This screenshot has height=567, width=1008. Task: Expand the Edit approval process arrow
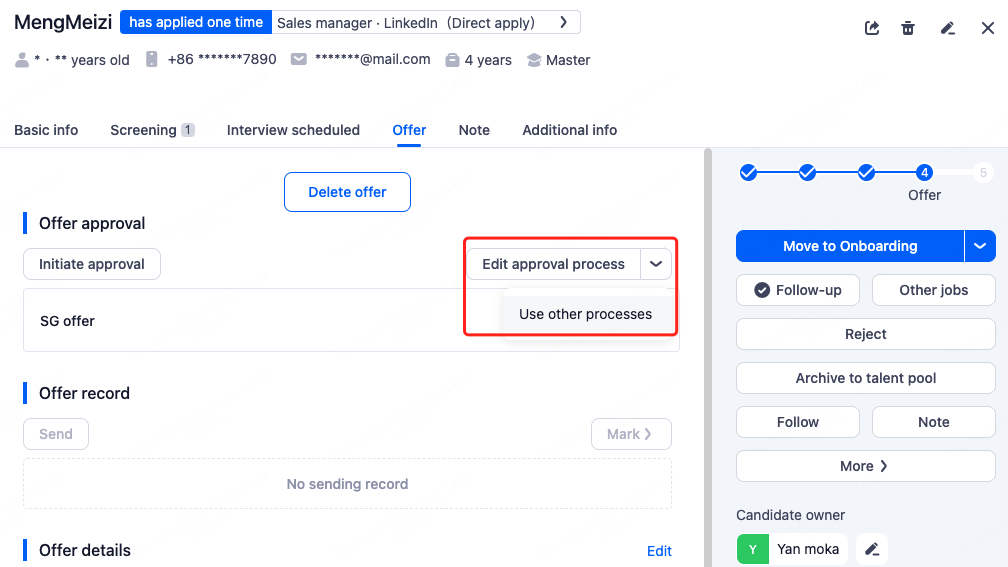coord(656,264)
